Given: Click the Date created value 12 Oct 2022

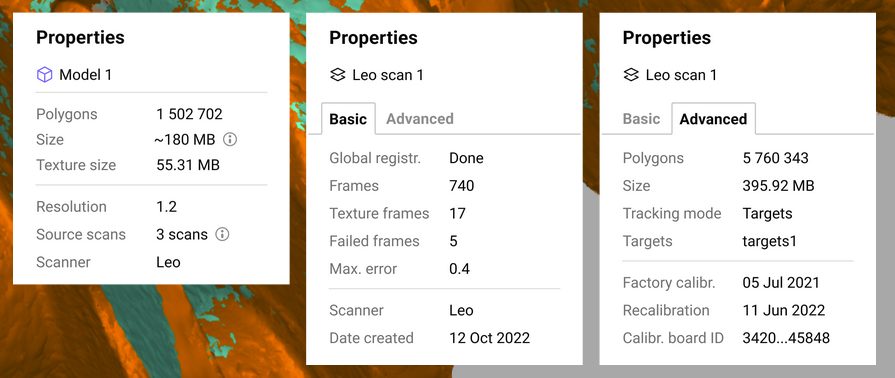Looking at the screenshot, I should click(x=490, y=338).
